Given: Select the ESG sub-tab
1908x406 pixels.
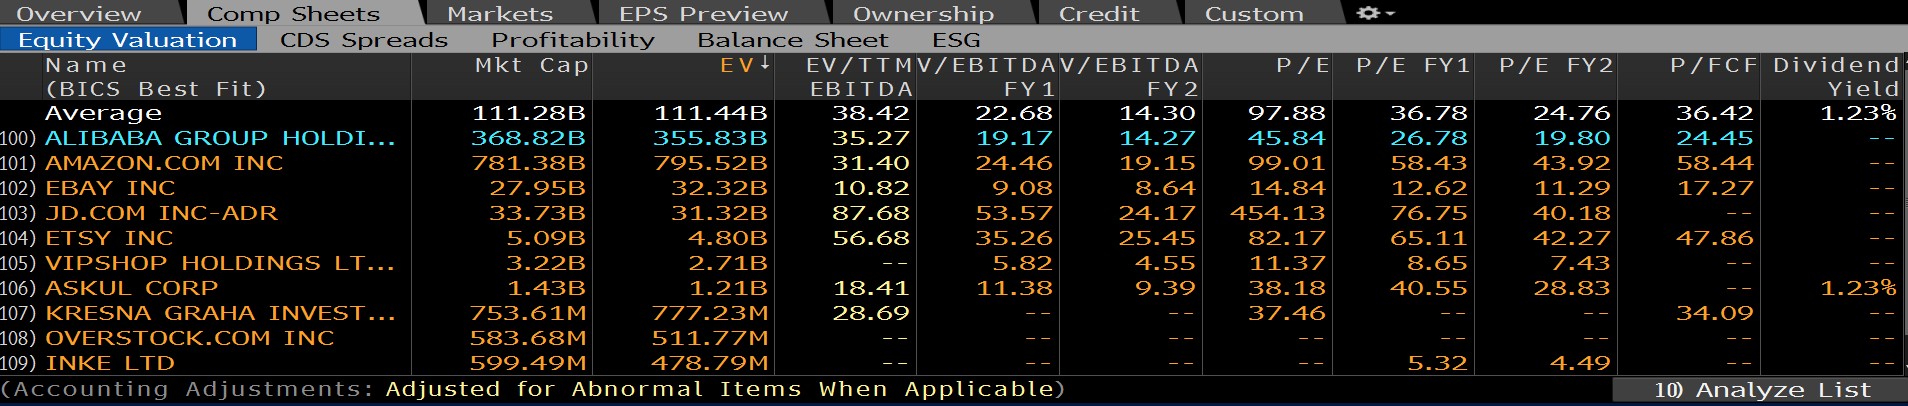Looking at the screenshot, I should [x=956, y=39].
